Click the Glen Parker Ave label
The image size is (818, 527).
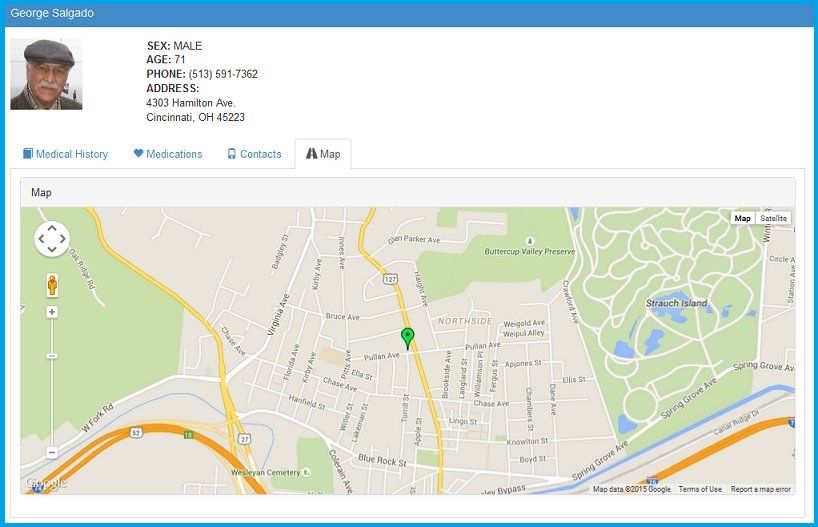pos(414,239)
